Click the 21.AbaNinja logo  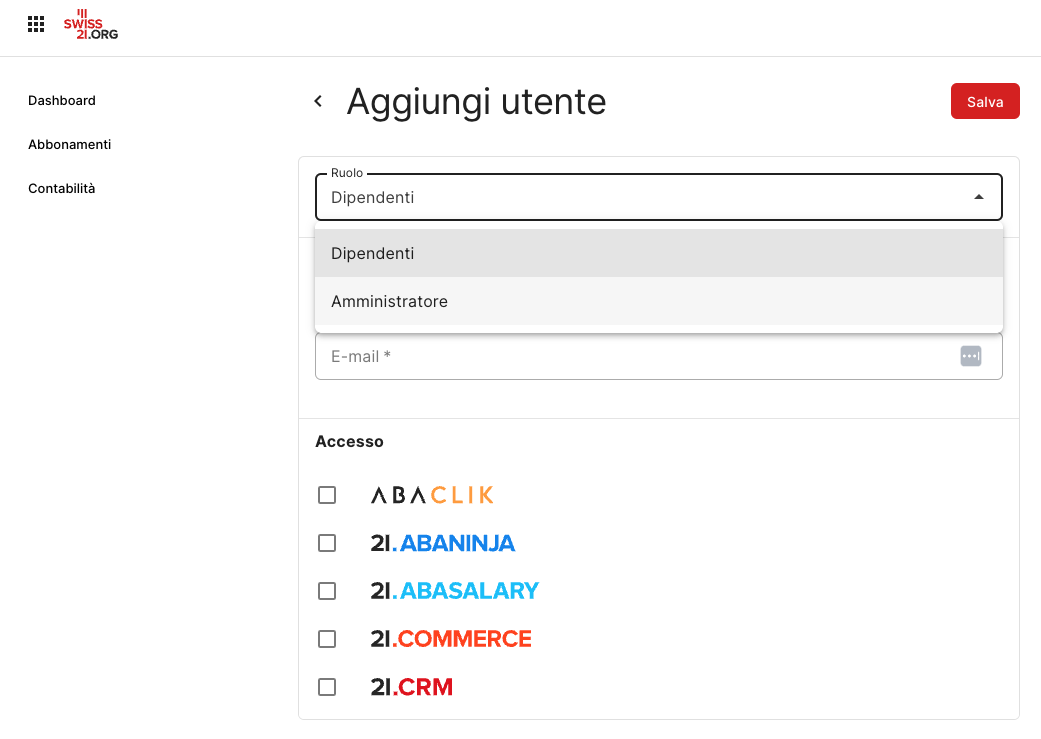442,543
